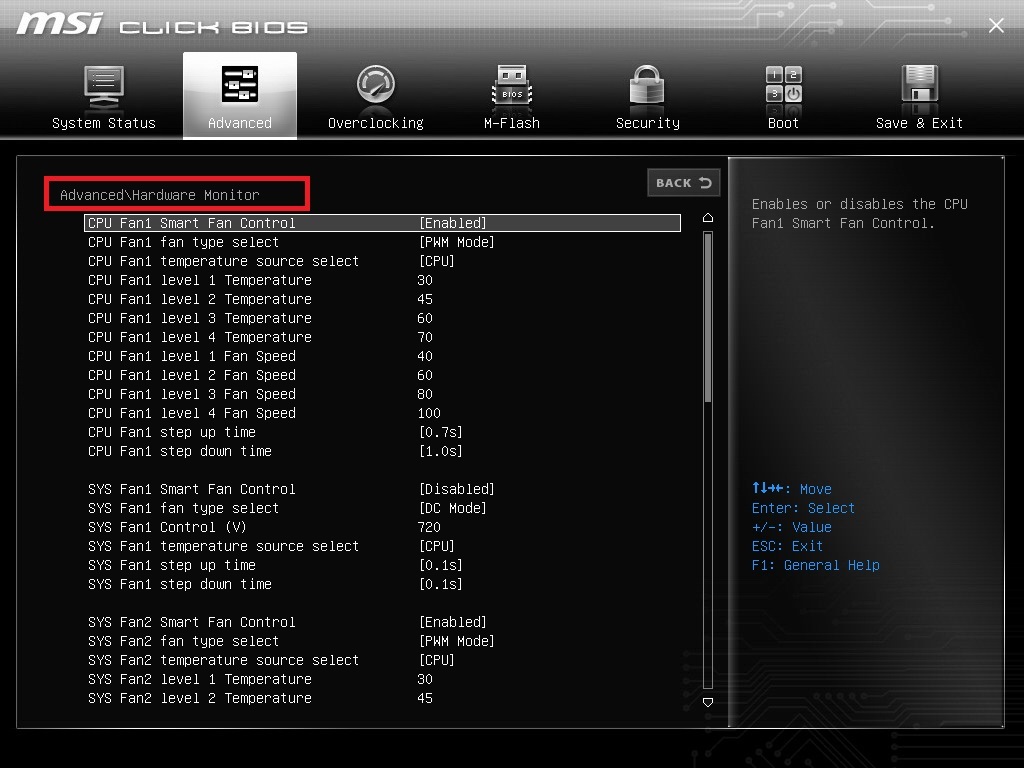Open Save & Exit menu
The width and height of the screenshot is (1024, 768).
[x=919, y=93]
